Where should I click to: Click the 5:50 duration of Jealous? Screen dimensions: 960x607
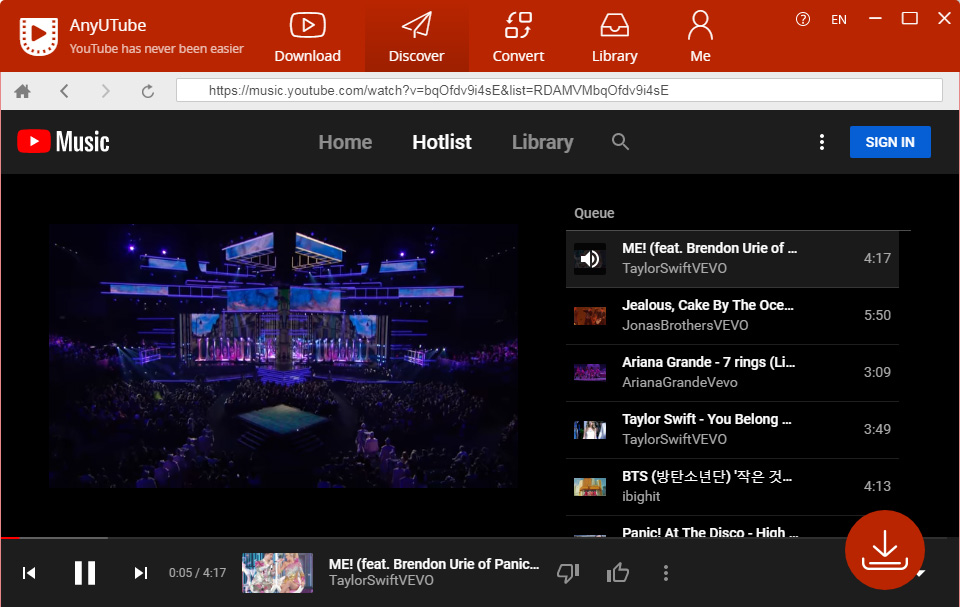pyautogui.click(x=877, y=315)
